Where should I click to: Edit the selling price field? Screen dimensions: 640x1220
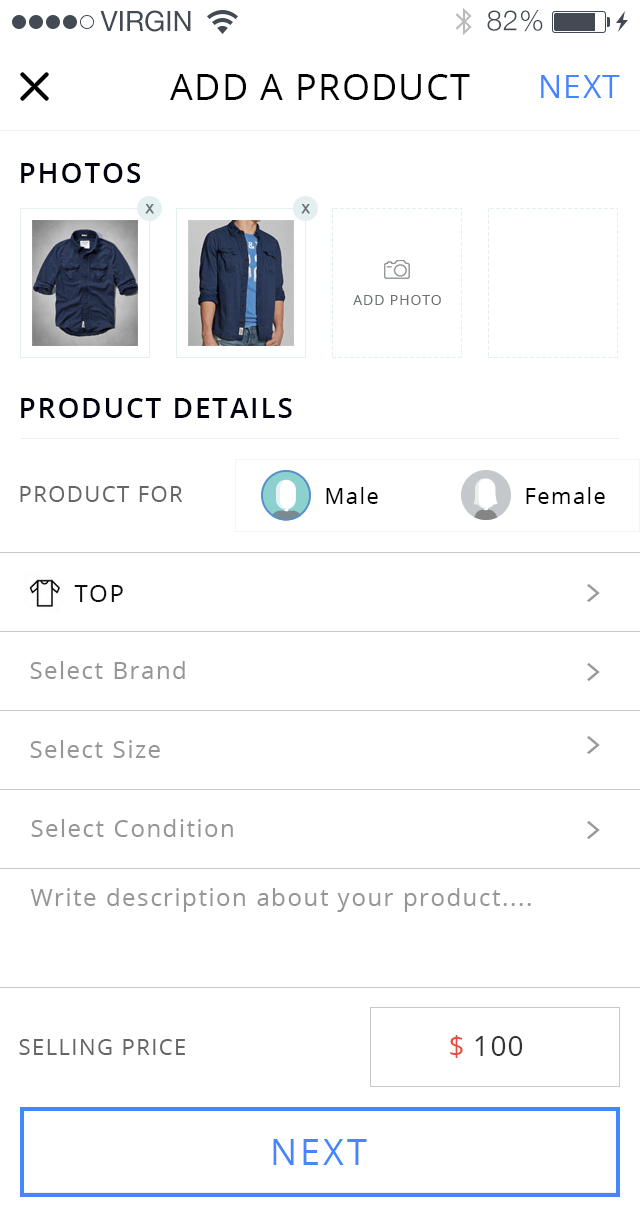click(495, 1047)
